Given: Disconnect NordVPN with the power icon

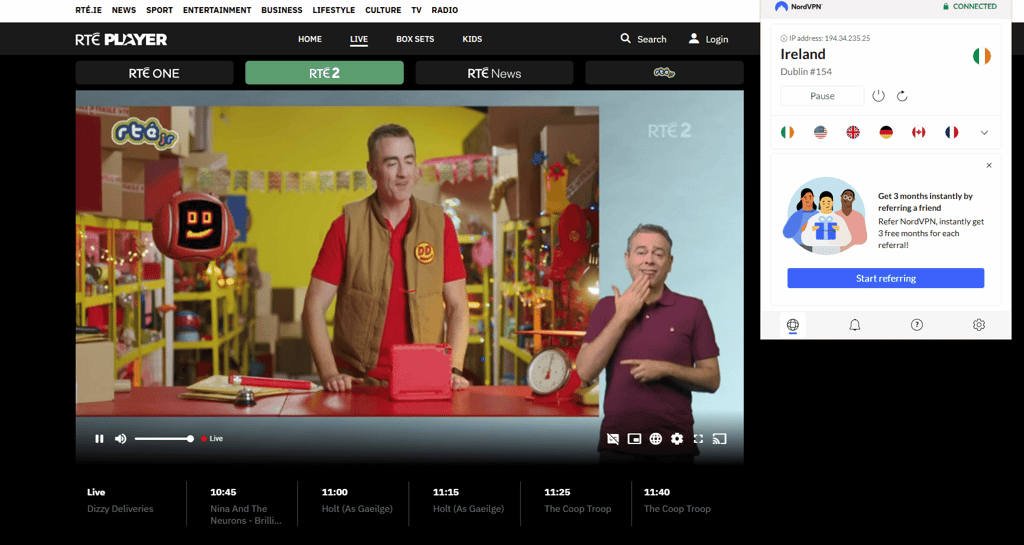Looking at the screenshot, I should 878,96.
